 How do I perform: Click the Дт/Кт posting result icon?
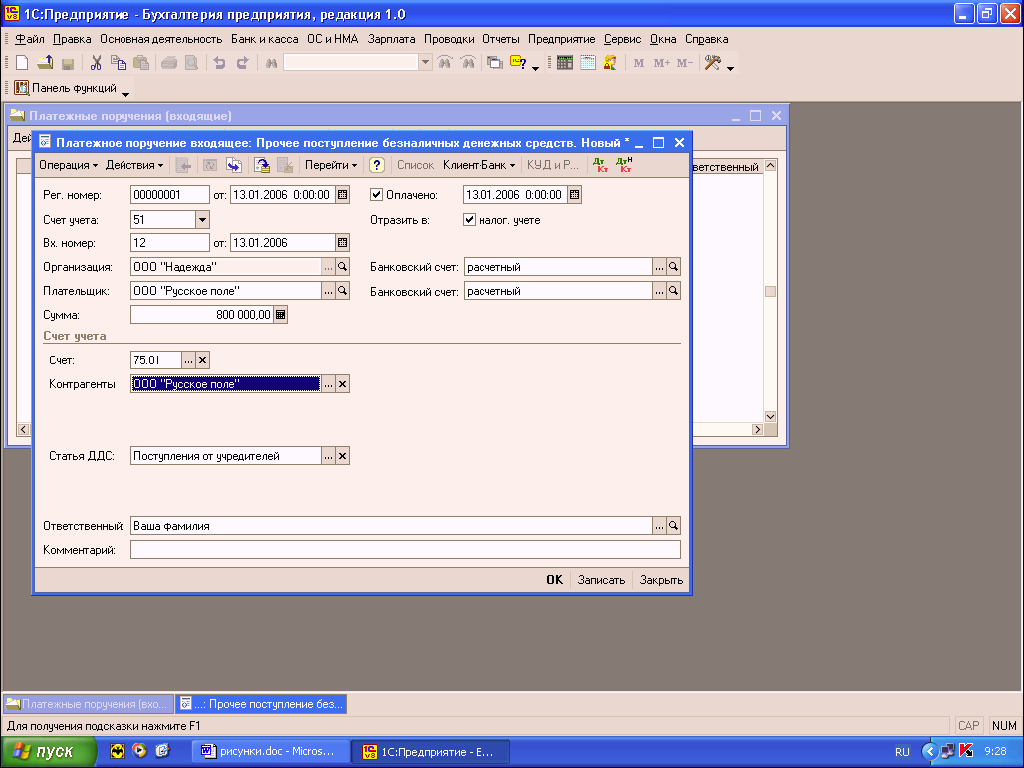coord(600,165)
